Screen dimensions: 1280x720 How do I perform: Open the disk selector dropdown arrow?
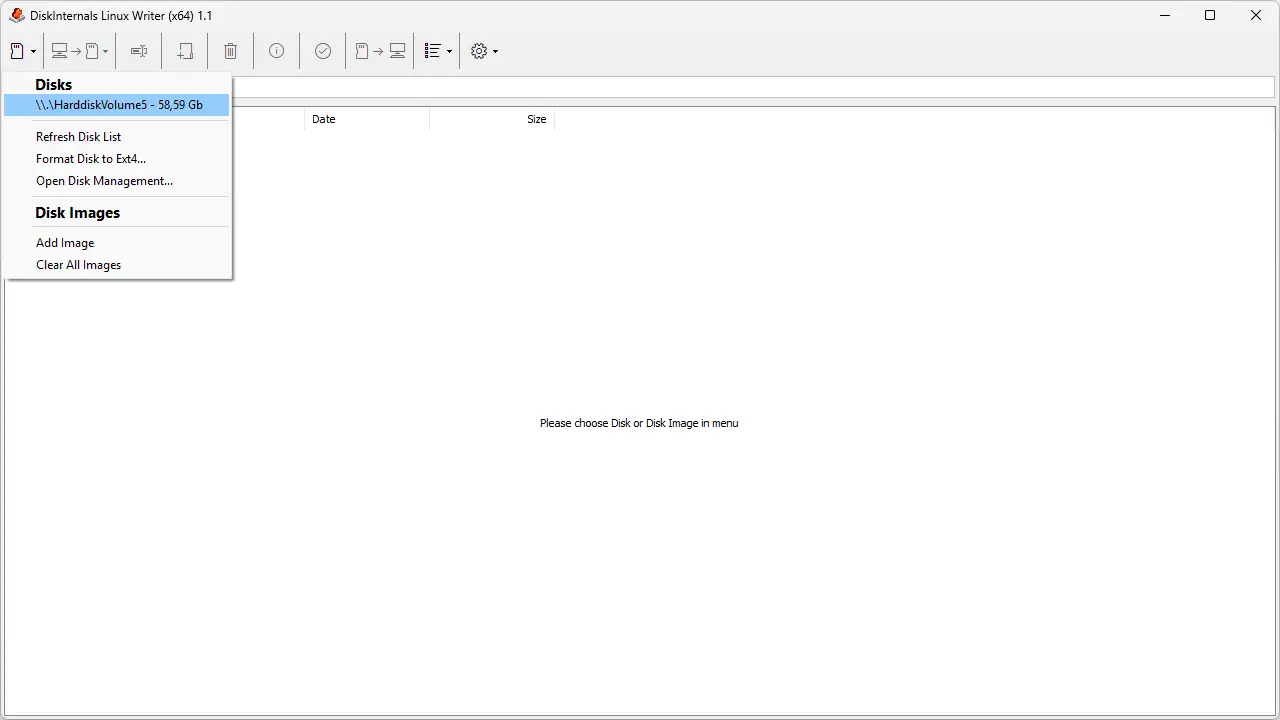[33, 51]
